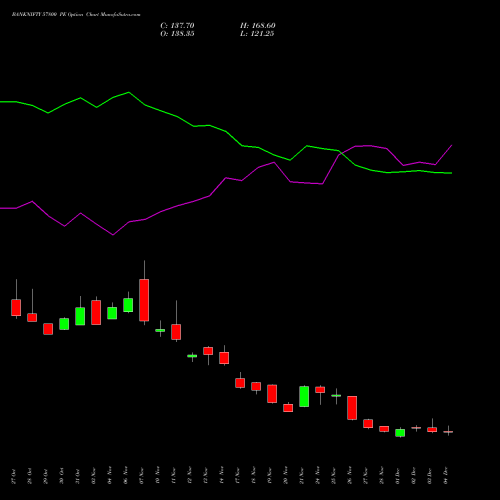Click the green candle above 01 Dec

point(400,433)
